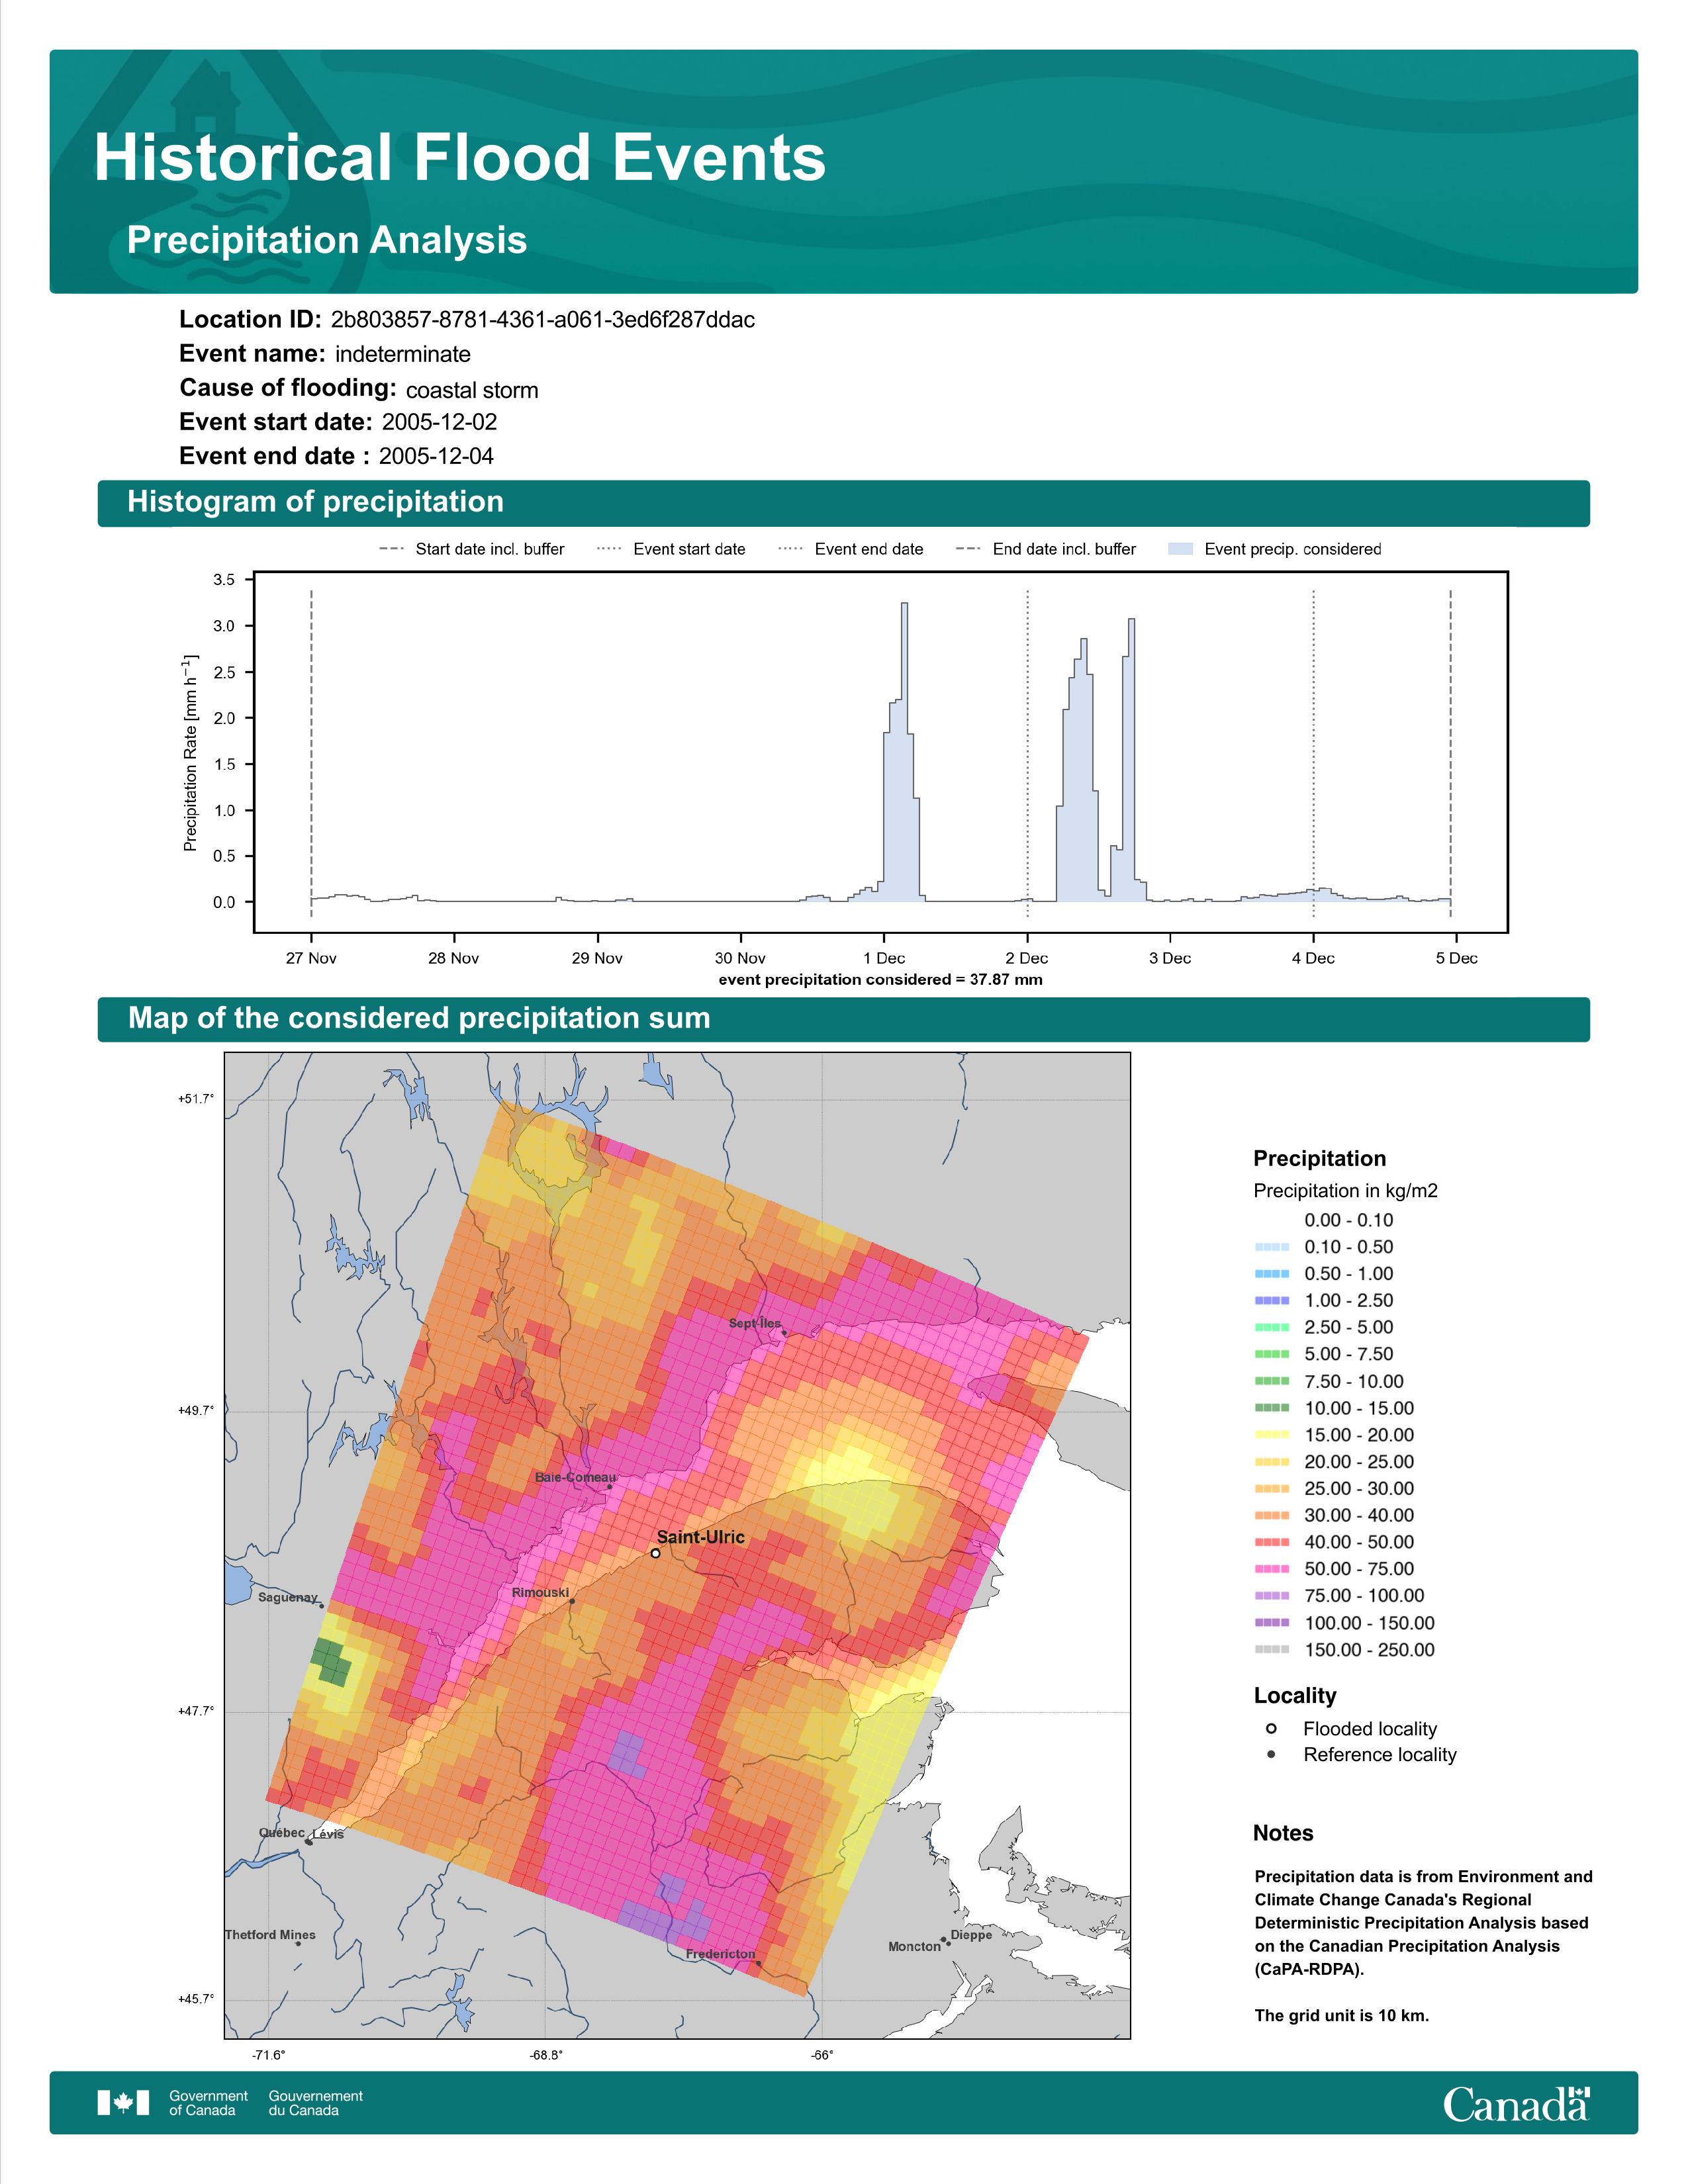Click the Québec map label
Image resolution: width=1688 pixels, height=2184 pixels.
tap(282, 1832)
